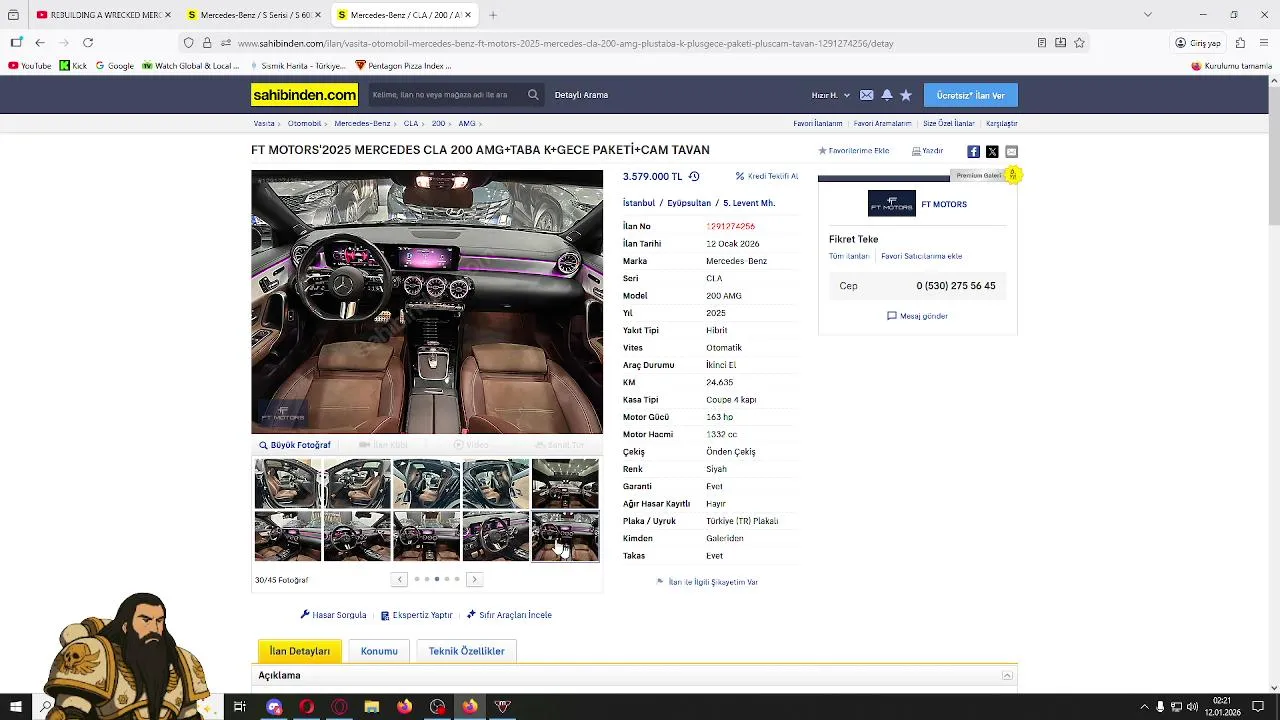Image resolution: width=1280 pixels, height=720 pixels.
Task: Open the list all tabs dropdown
Action: [1148, 15]
